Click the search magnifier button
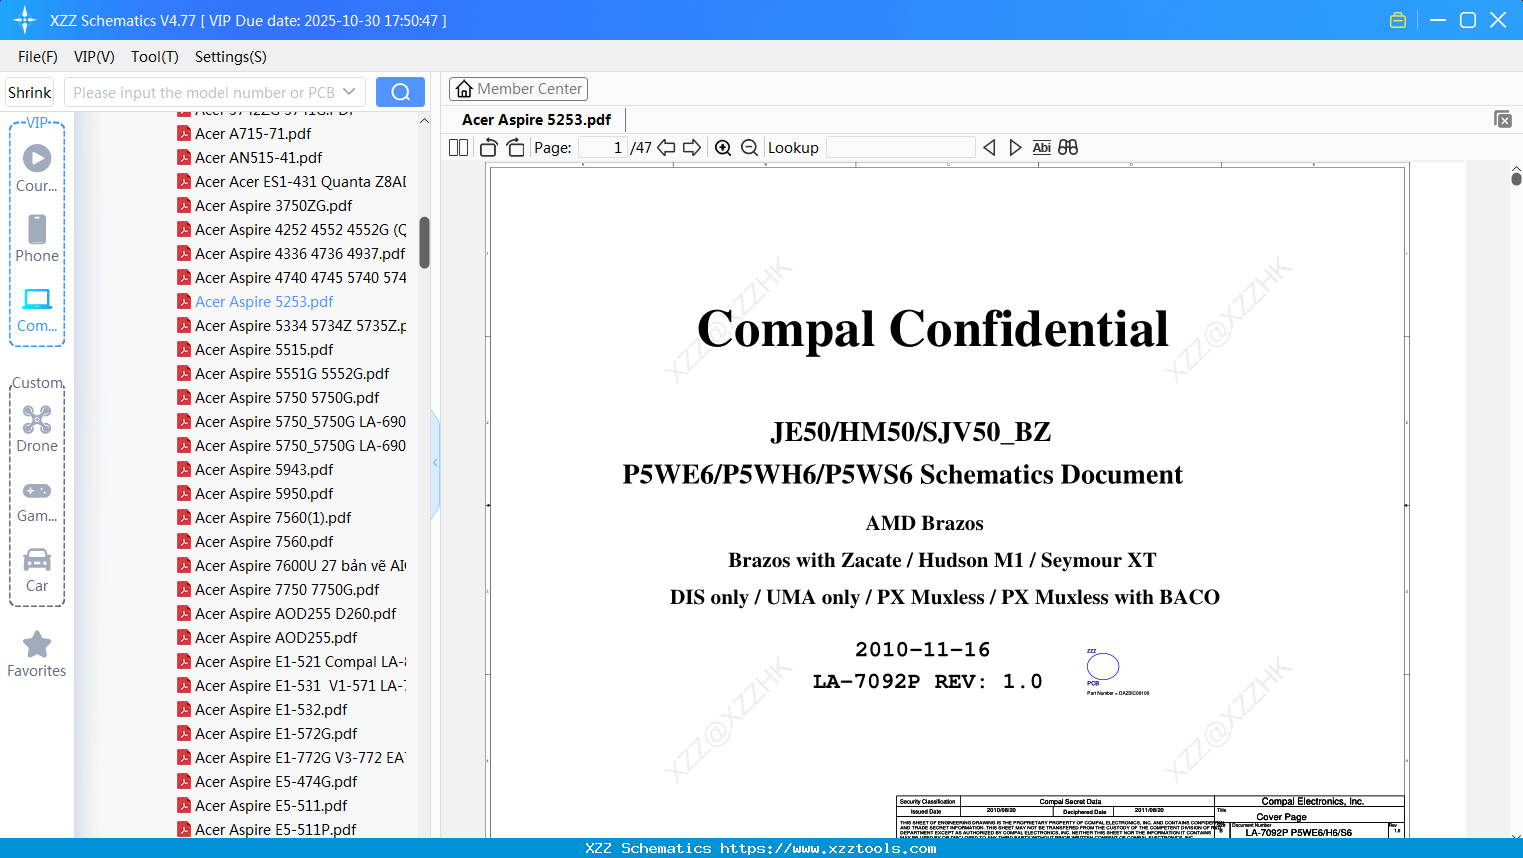1523x858 pixels. 400,92
